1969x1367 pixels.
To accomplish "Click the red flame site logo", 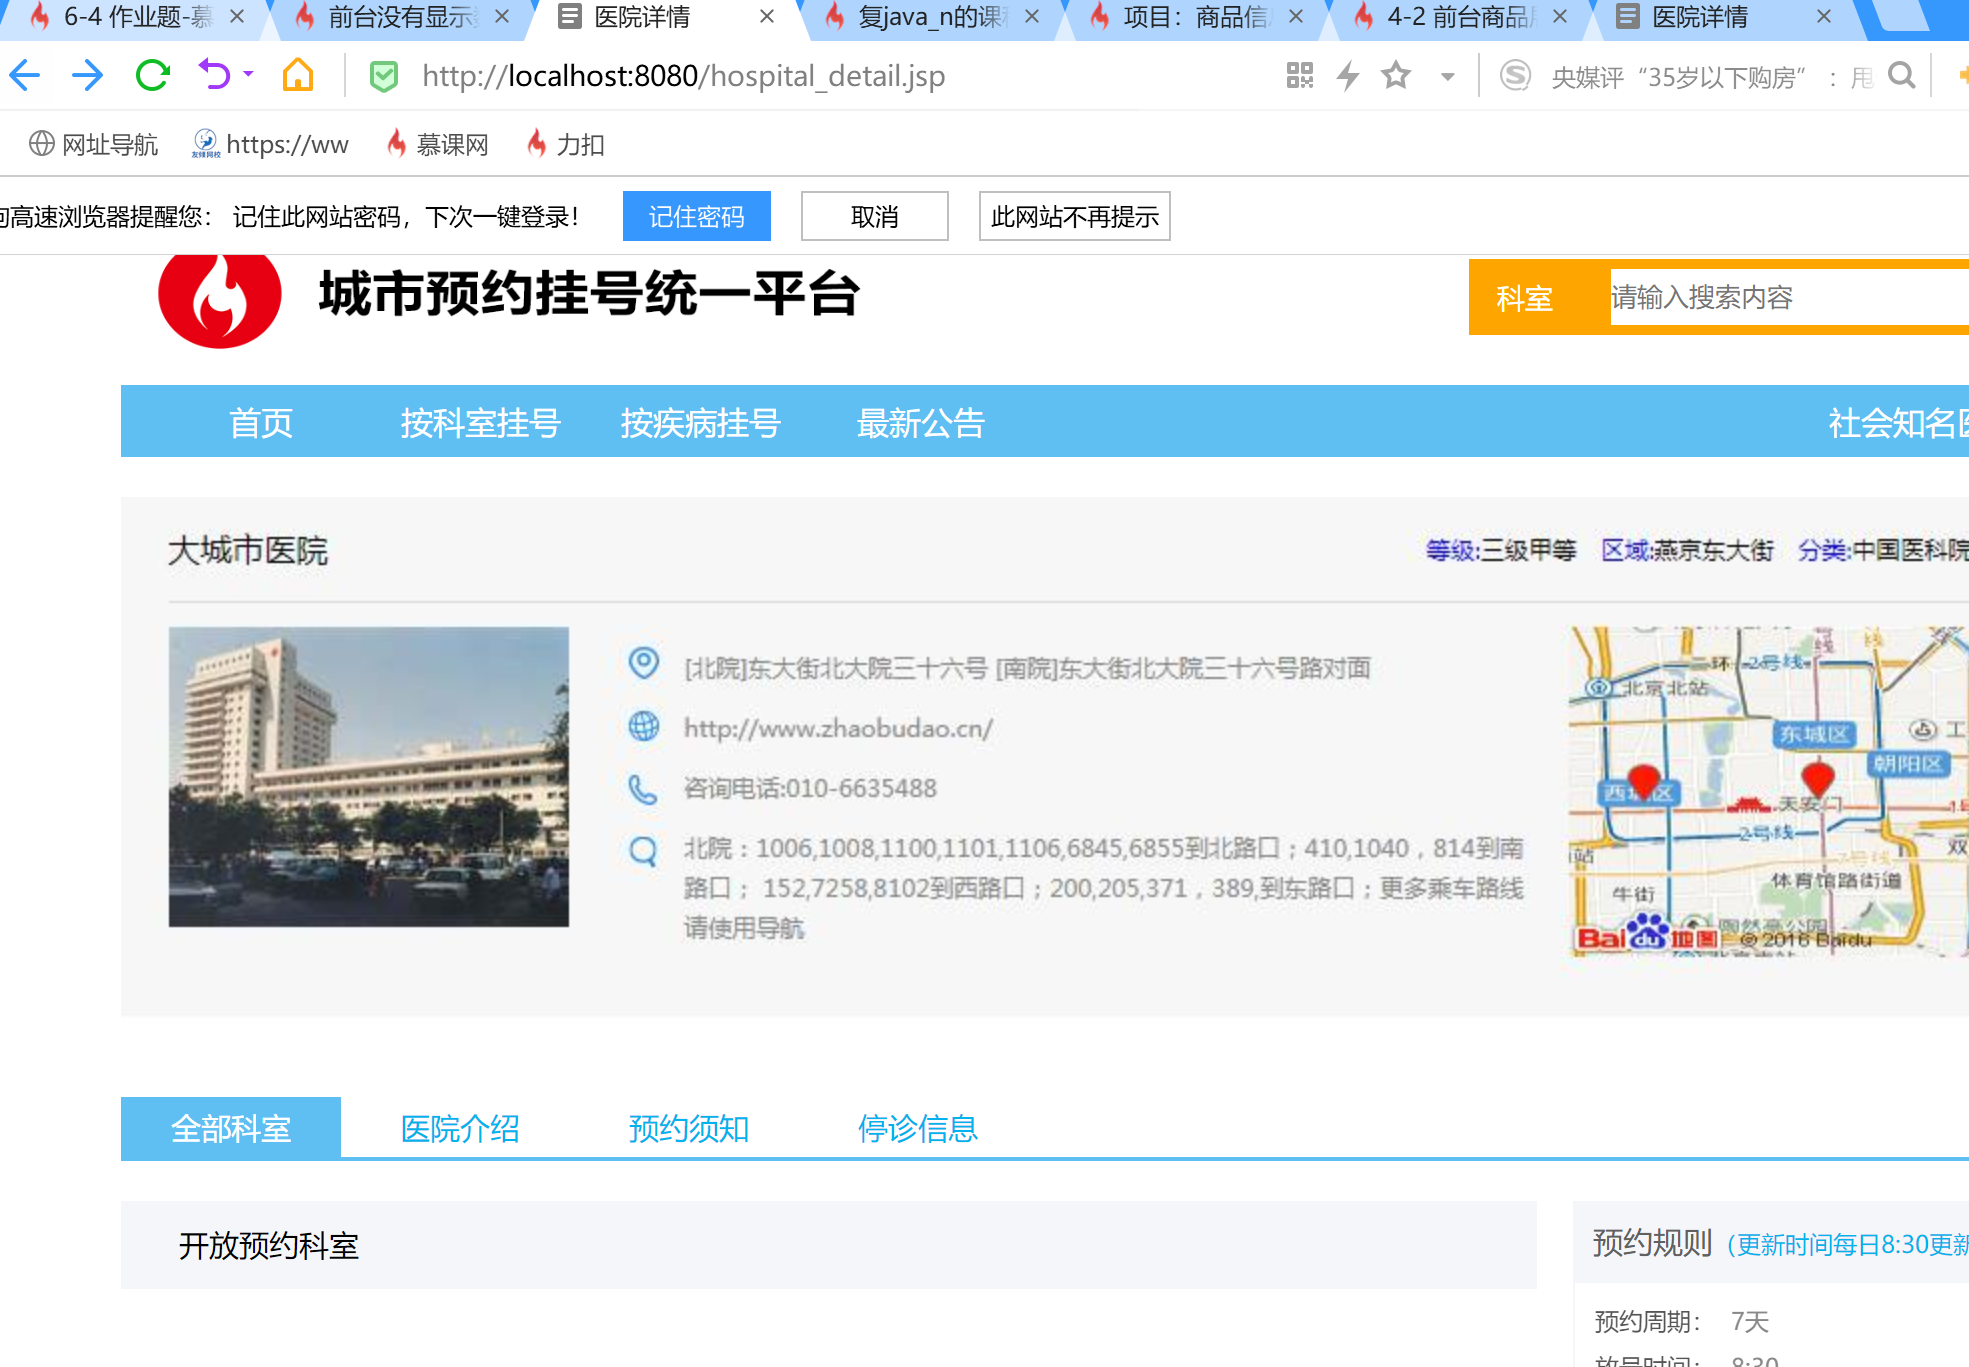I will pyautogui.click(x=220, y=298).
